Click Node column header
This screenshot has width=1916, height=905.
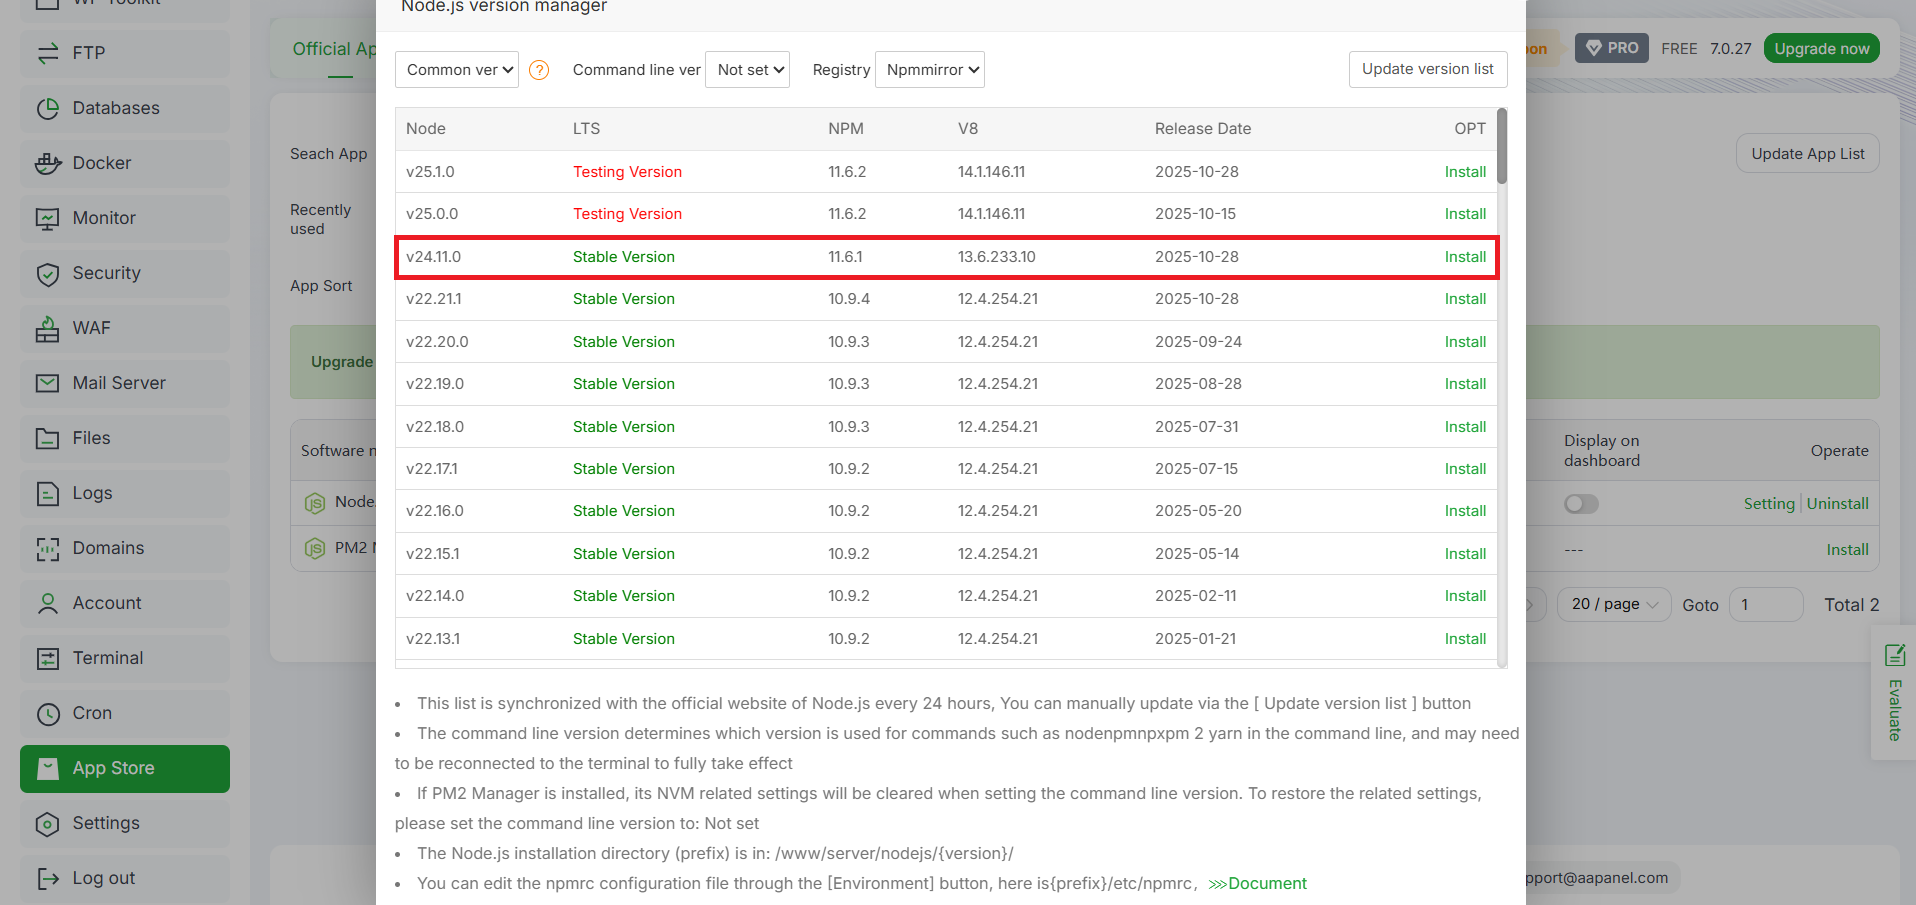point(426,129)
